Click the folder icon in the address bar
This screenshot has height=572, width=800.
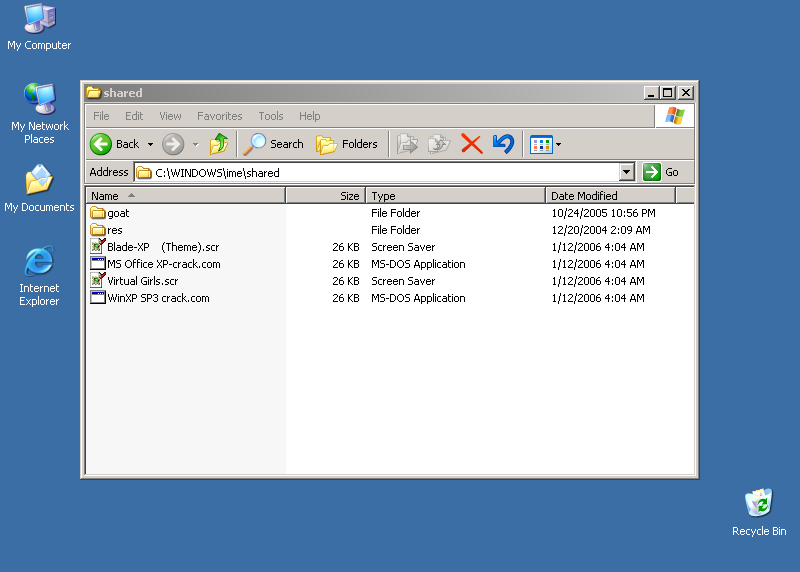[x=144, y=173]
